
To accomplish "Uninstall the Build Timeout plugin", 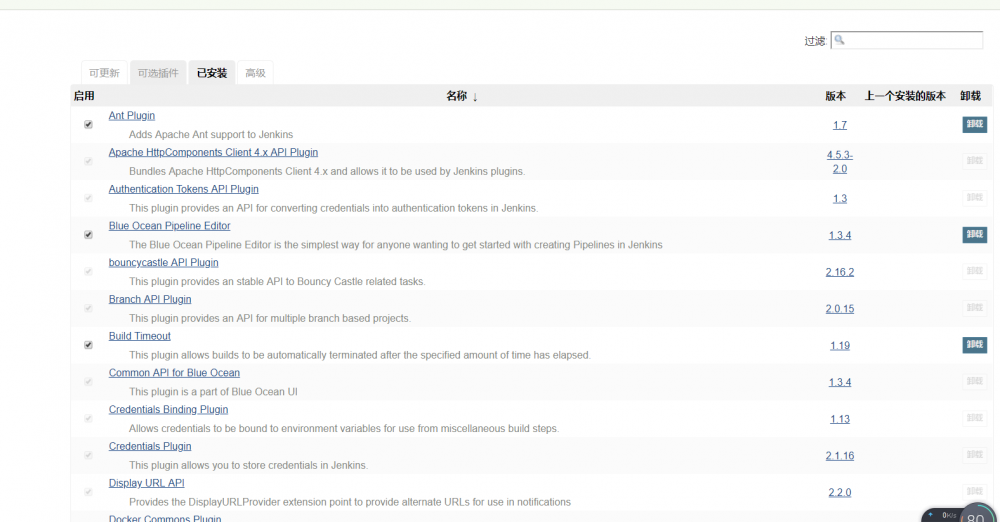I will 974,345.
